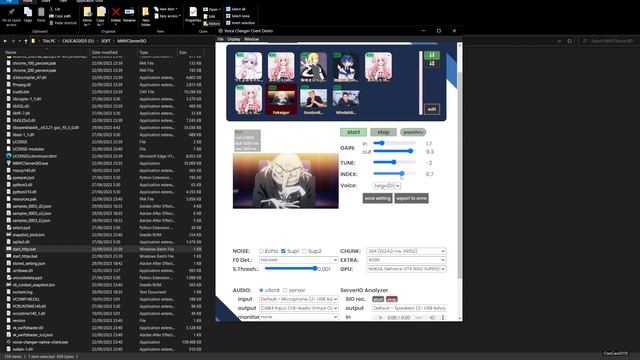Click 'This PC' in Explorer breadcrumb
The height and width of the screenshot is (360, 640).
coord(49,41)
